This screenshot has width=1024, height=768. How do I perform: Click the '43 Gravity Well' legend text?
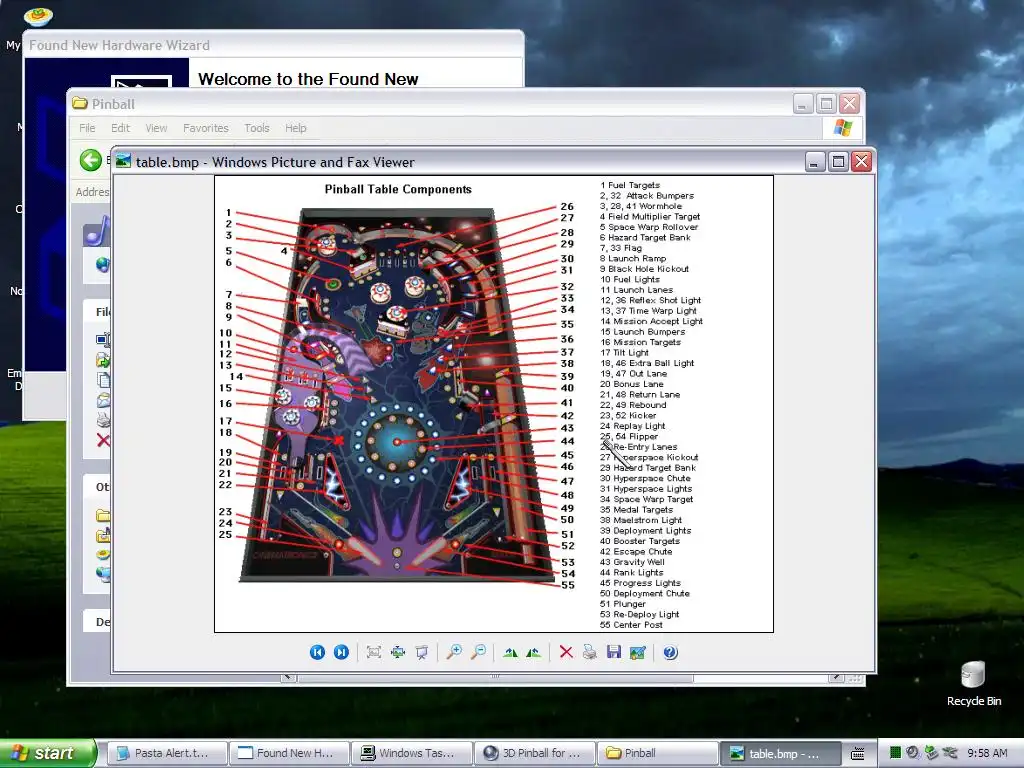tap(632, 562)
